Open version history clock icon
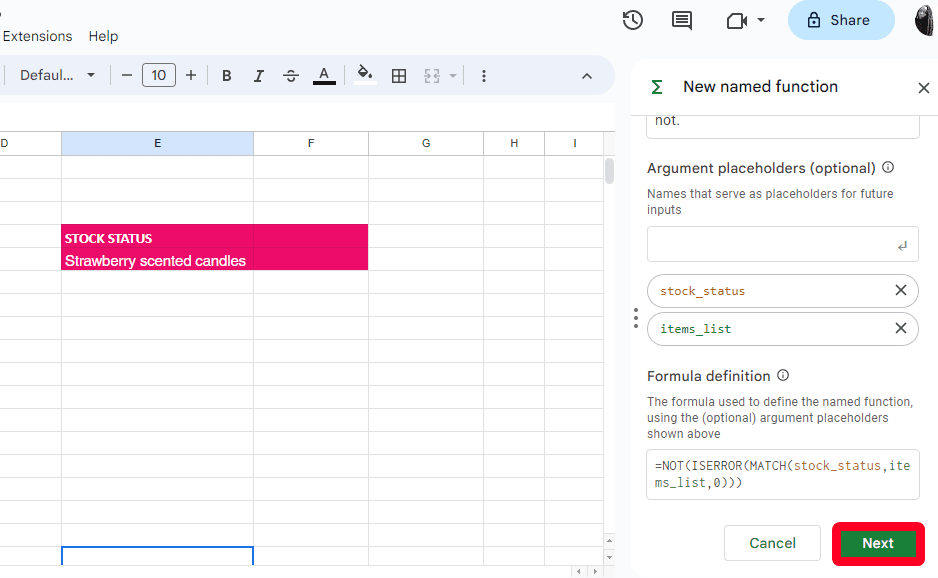This screenshot has height=578, width=938. pyautogui.click(x=632, y=20)
